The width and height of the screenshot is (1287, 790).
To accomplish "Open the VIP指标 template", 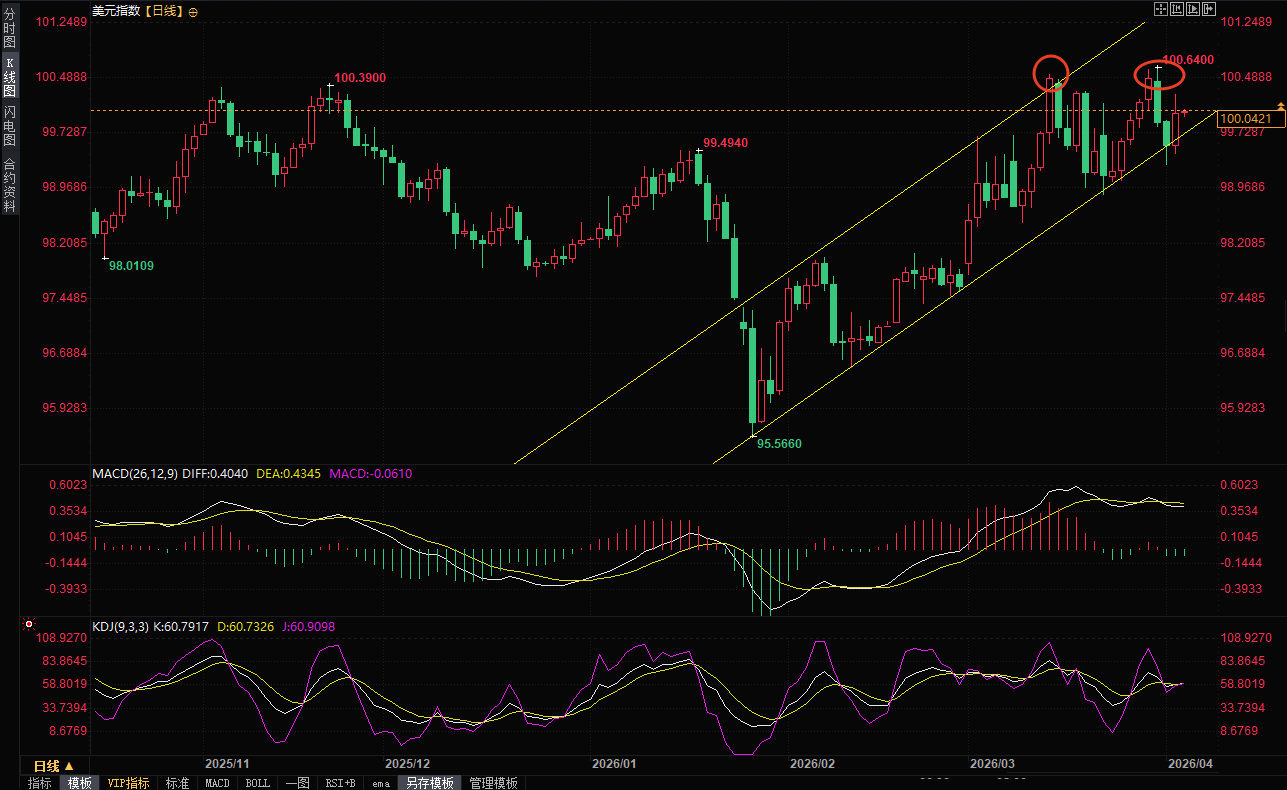I will (128, 783).
